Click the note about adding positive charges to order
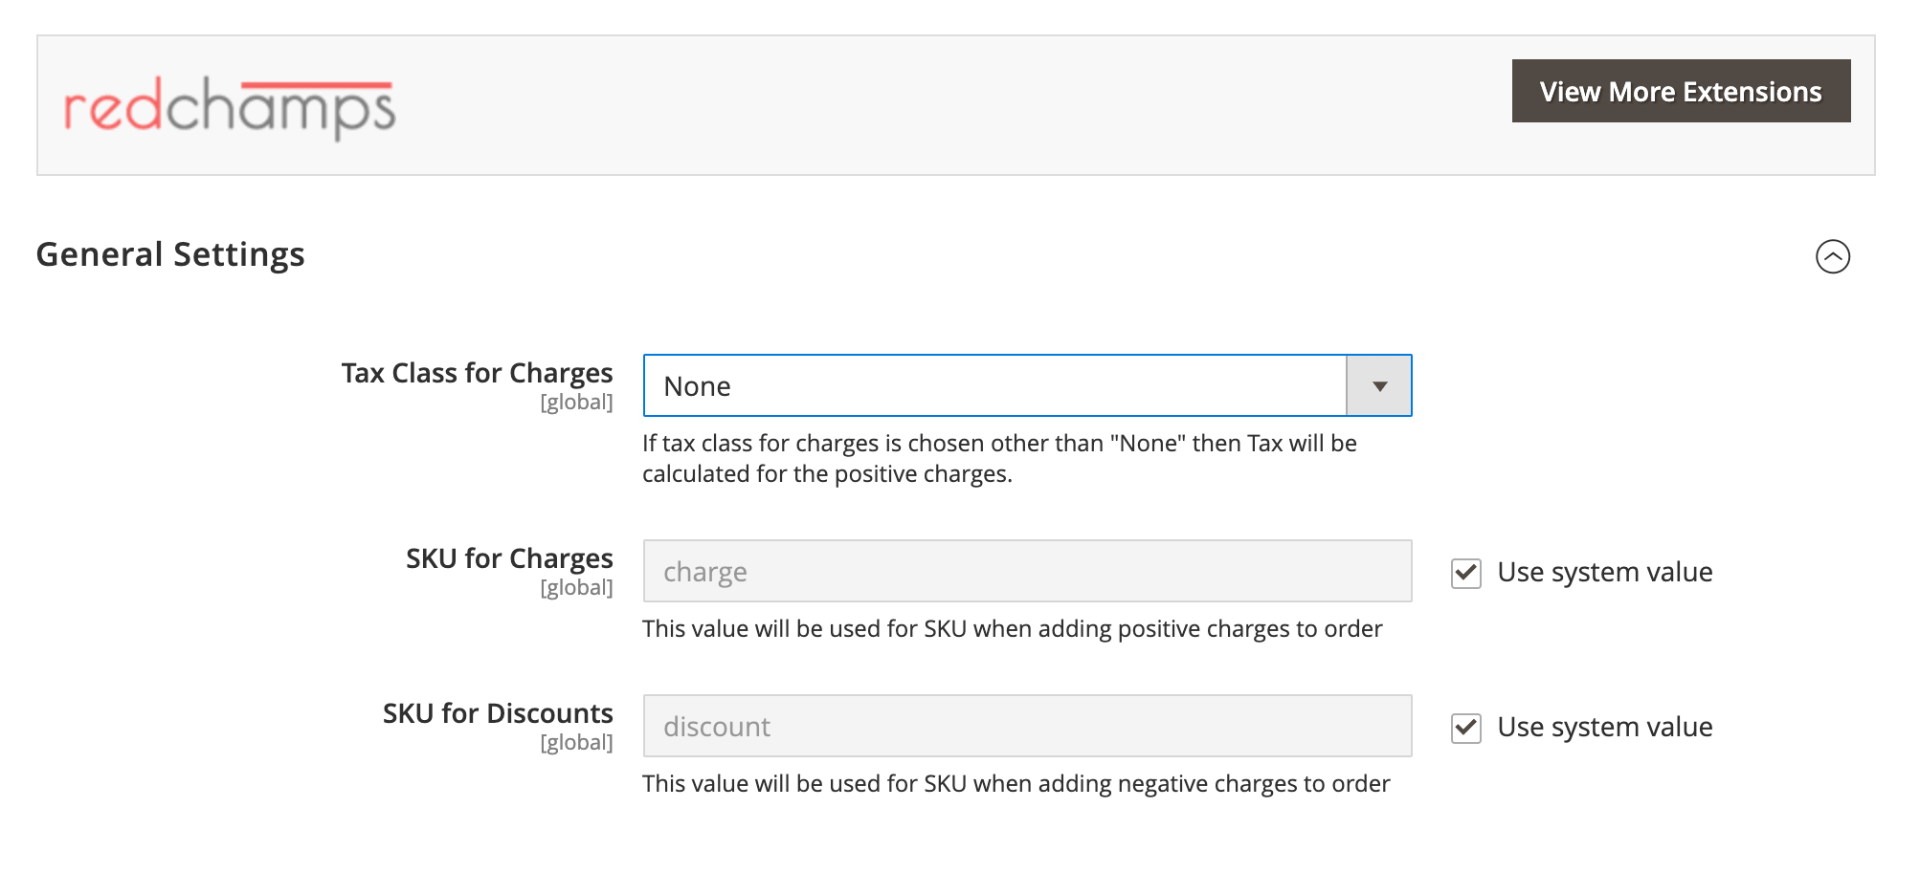This screenshot has height=895, width=1920. tap(1012, 629)
